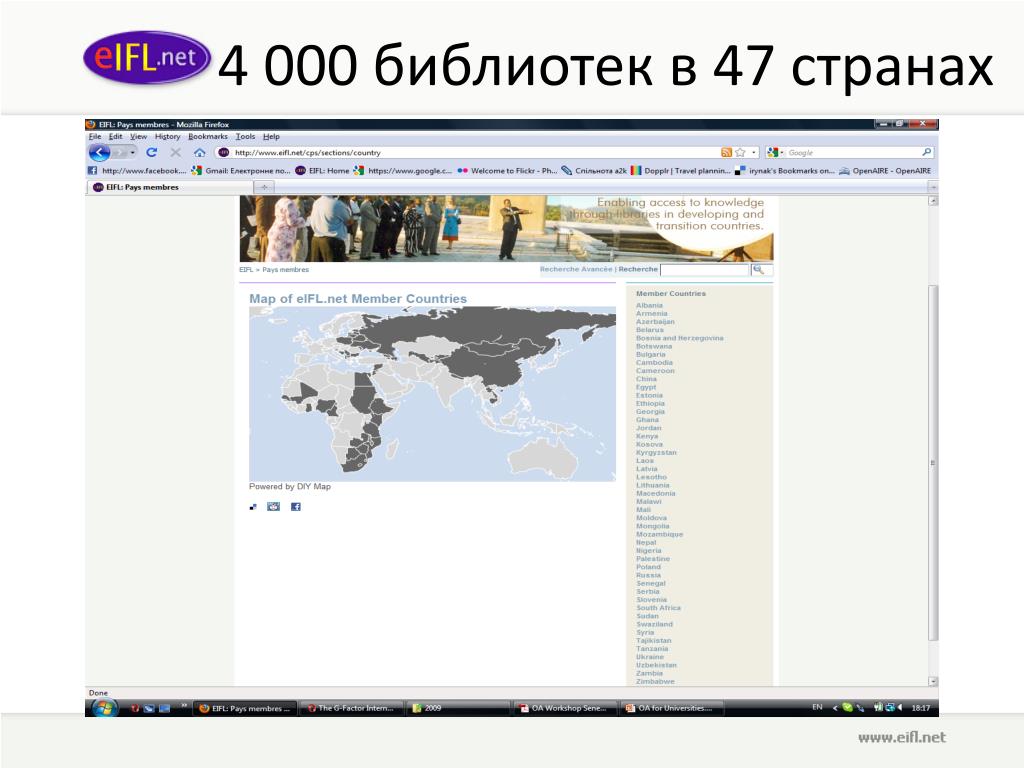Share the map via the Delicious icon
This screenshot has height=768, width=1024.
pyautogui.click(x=253, y=507)
